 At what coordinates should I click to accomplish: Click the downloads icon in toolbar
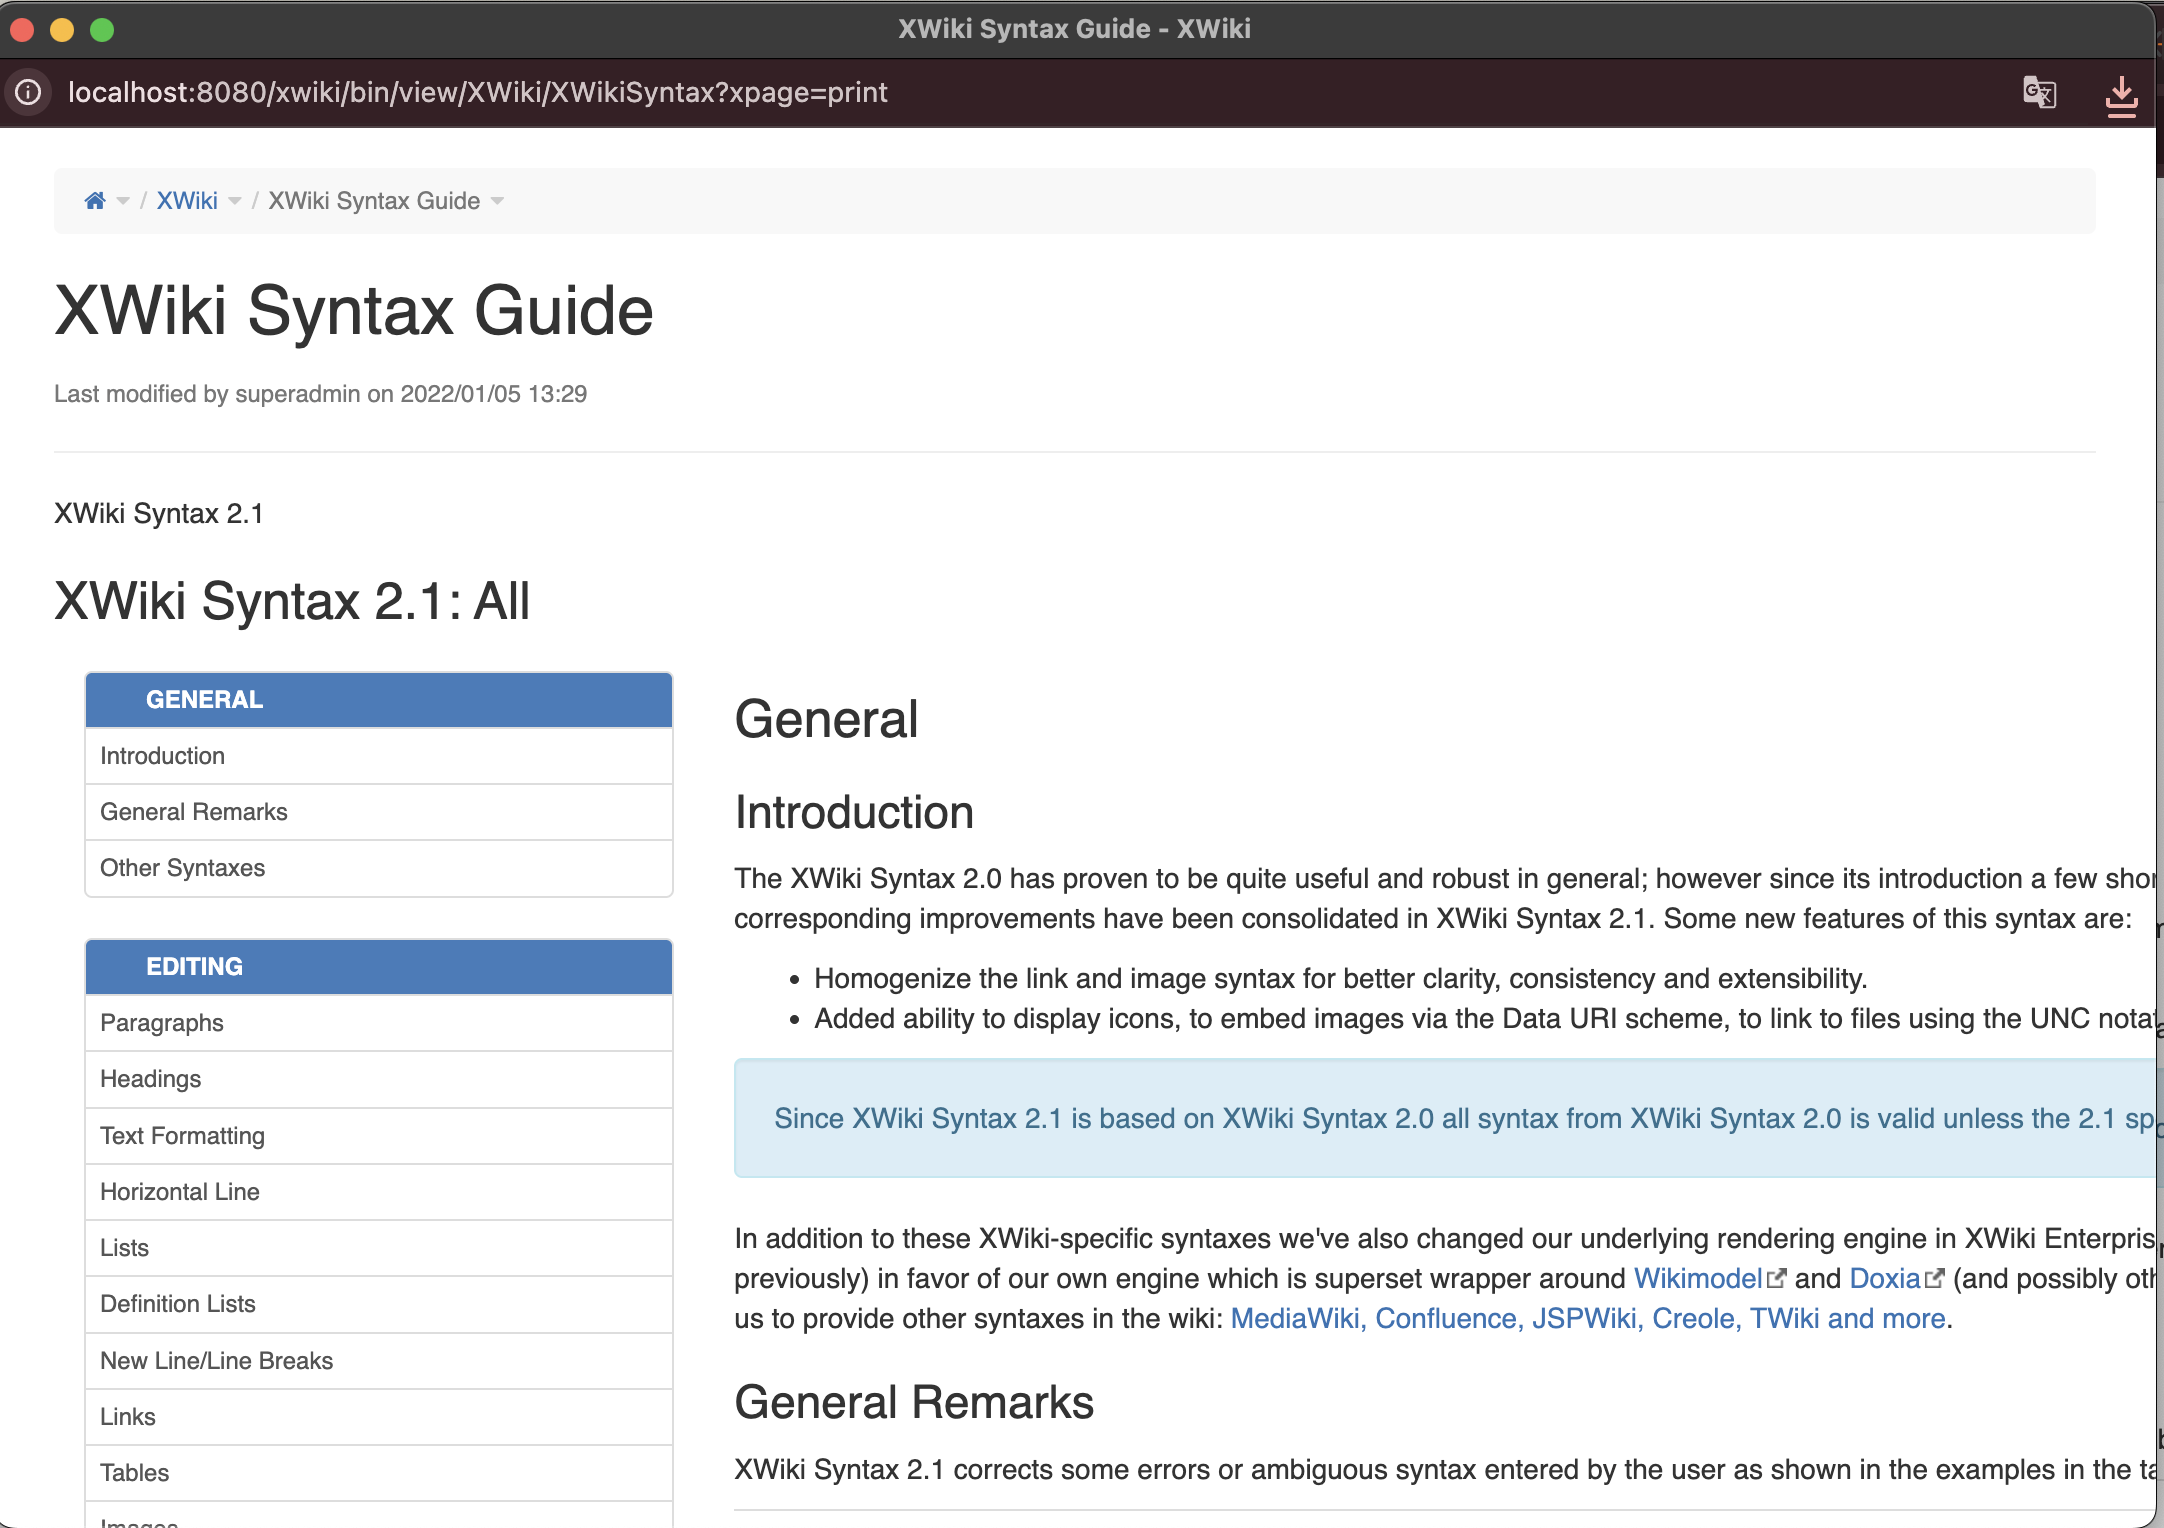(2121, 95)
